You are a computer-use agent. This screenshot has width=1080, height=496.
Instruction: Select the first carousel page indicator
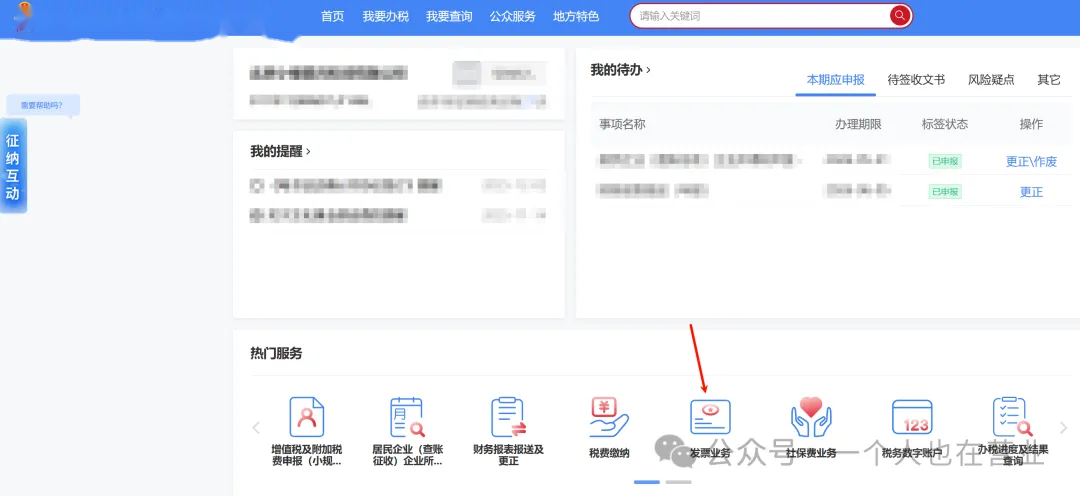click(647, 482)
